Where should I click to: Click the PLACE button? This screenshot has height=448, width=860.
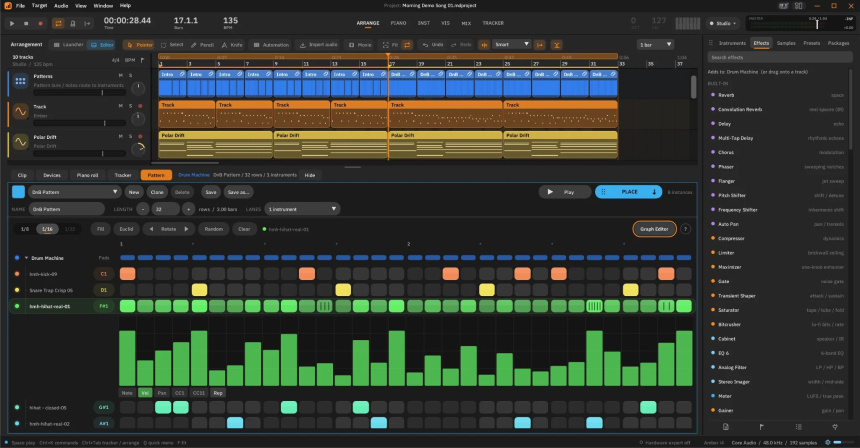coord(629,192)
